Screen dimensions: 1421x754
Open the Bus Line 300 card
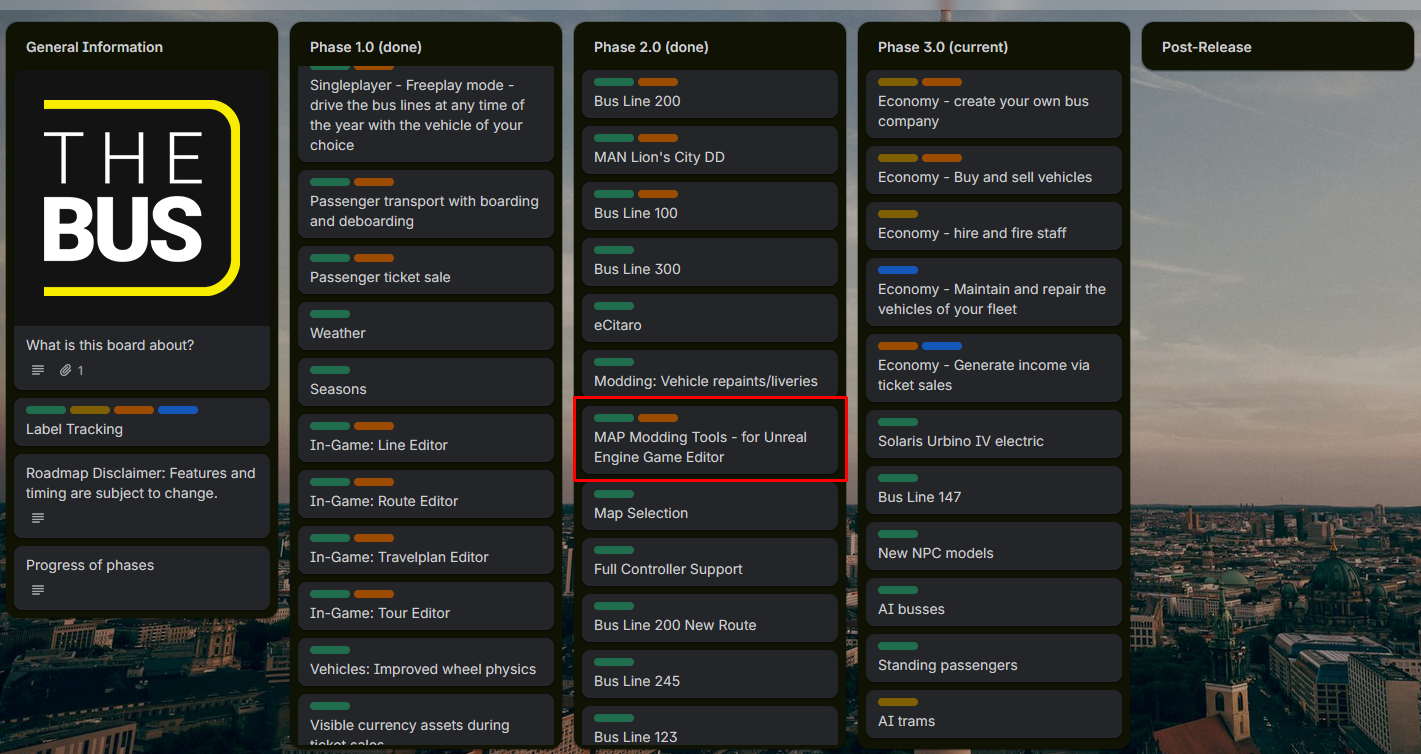coord(710,262)
